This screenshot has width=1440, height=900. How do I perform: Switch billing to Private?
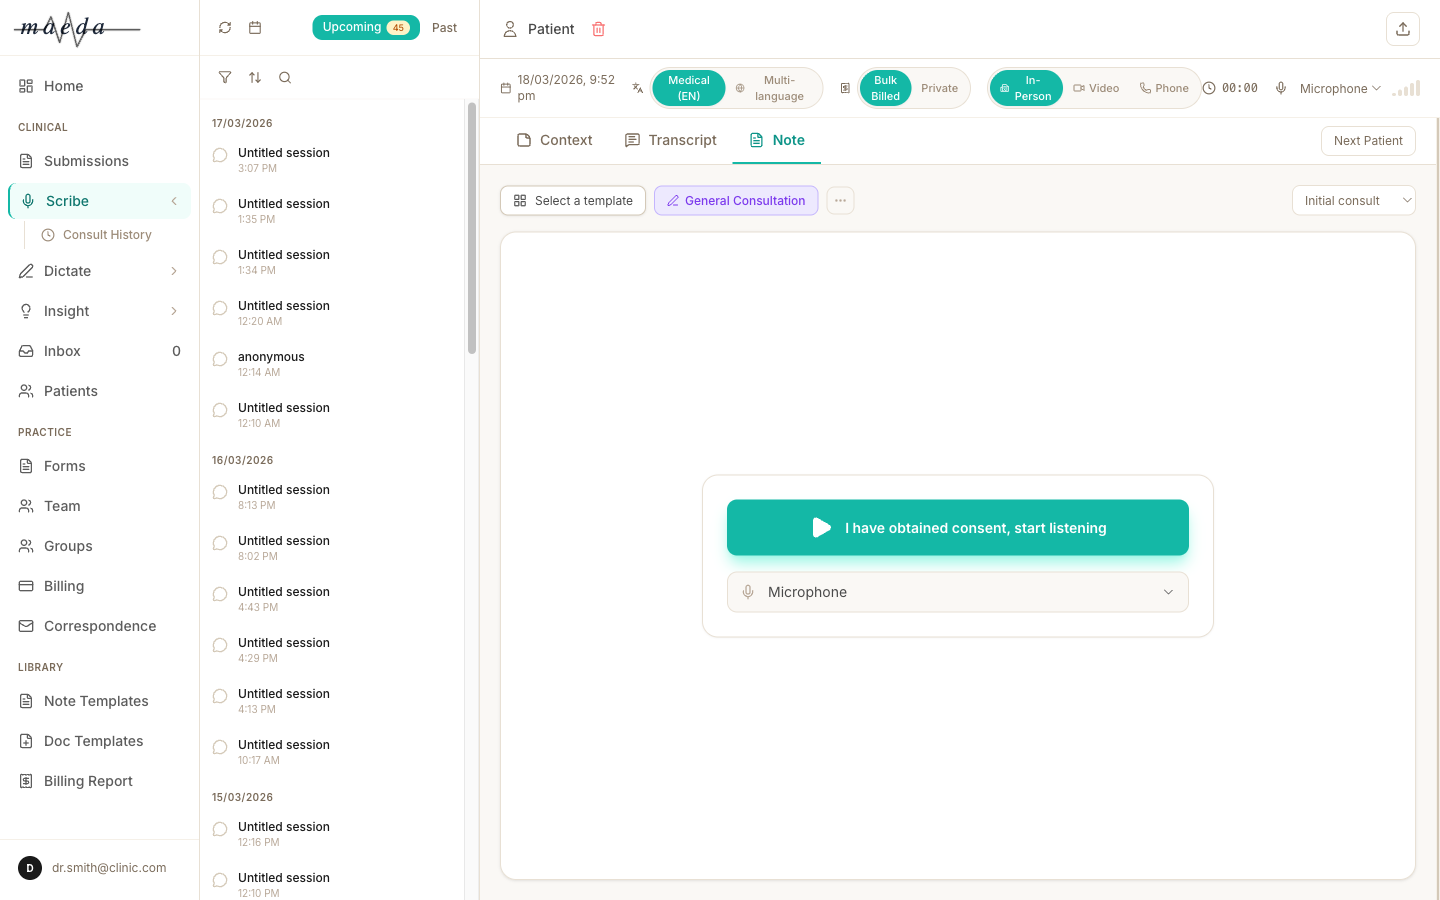(x=939, y=88)
